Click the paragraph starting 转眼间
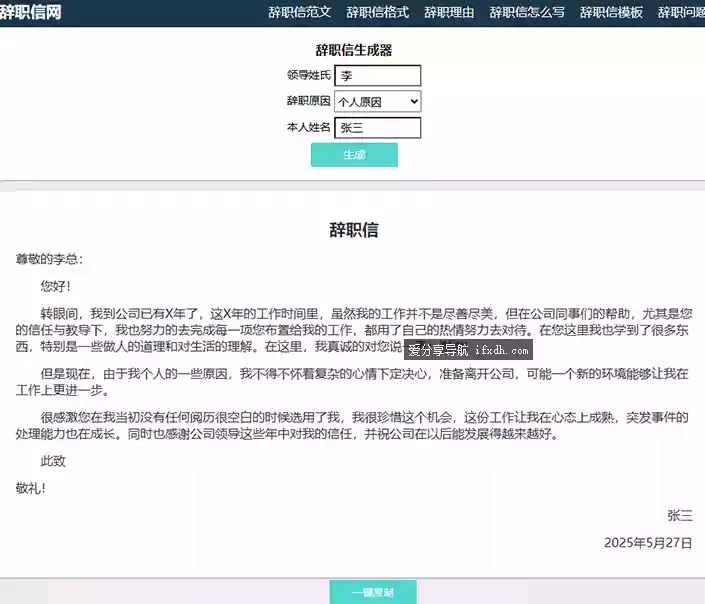The width and height of the screenshot is (705, 604). (354, 330)
